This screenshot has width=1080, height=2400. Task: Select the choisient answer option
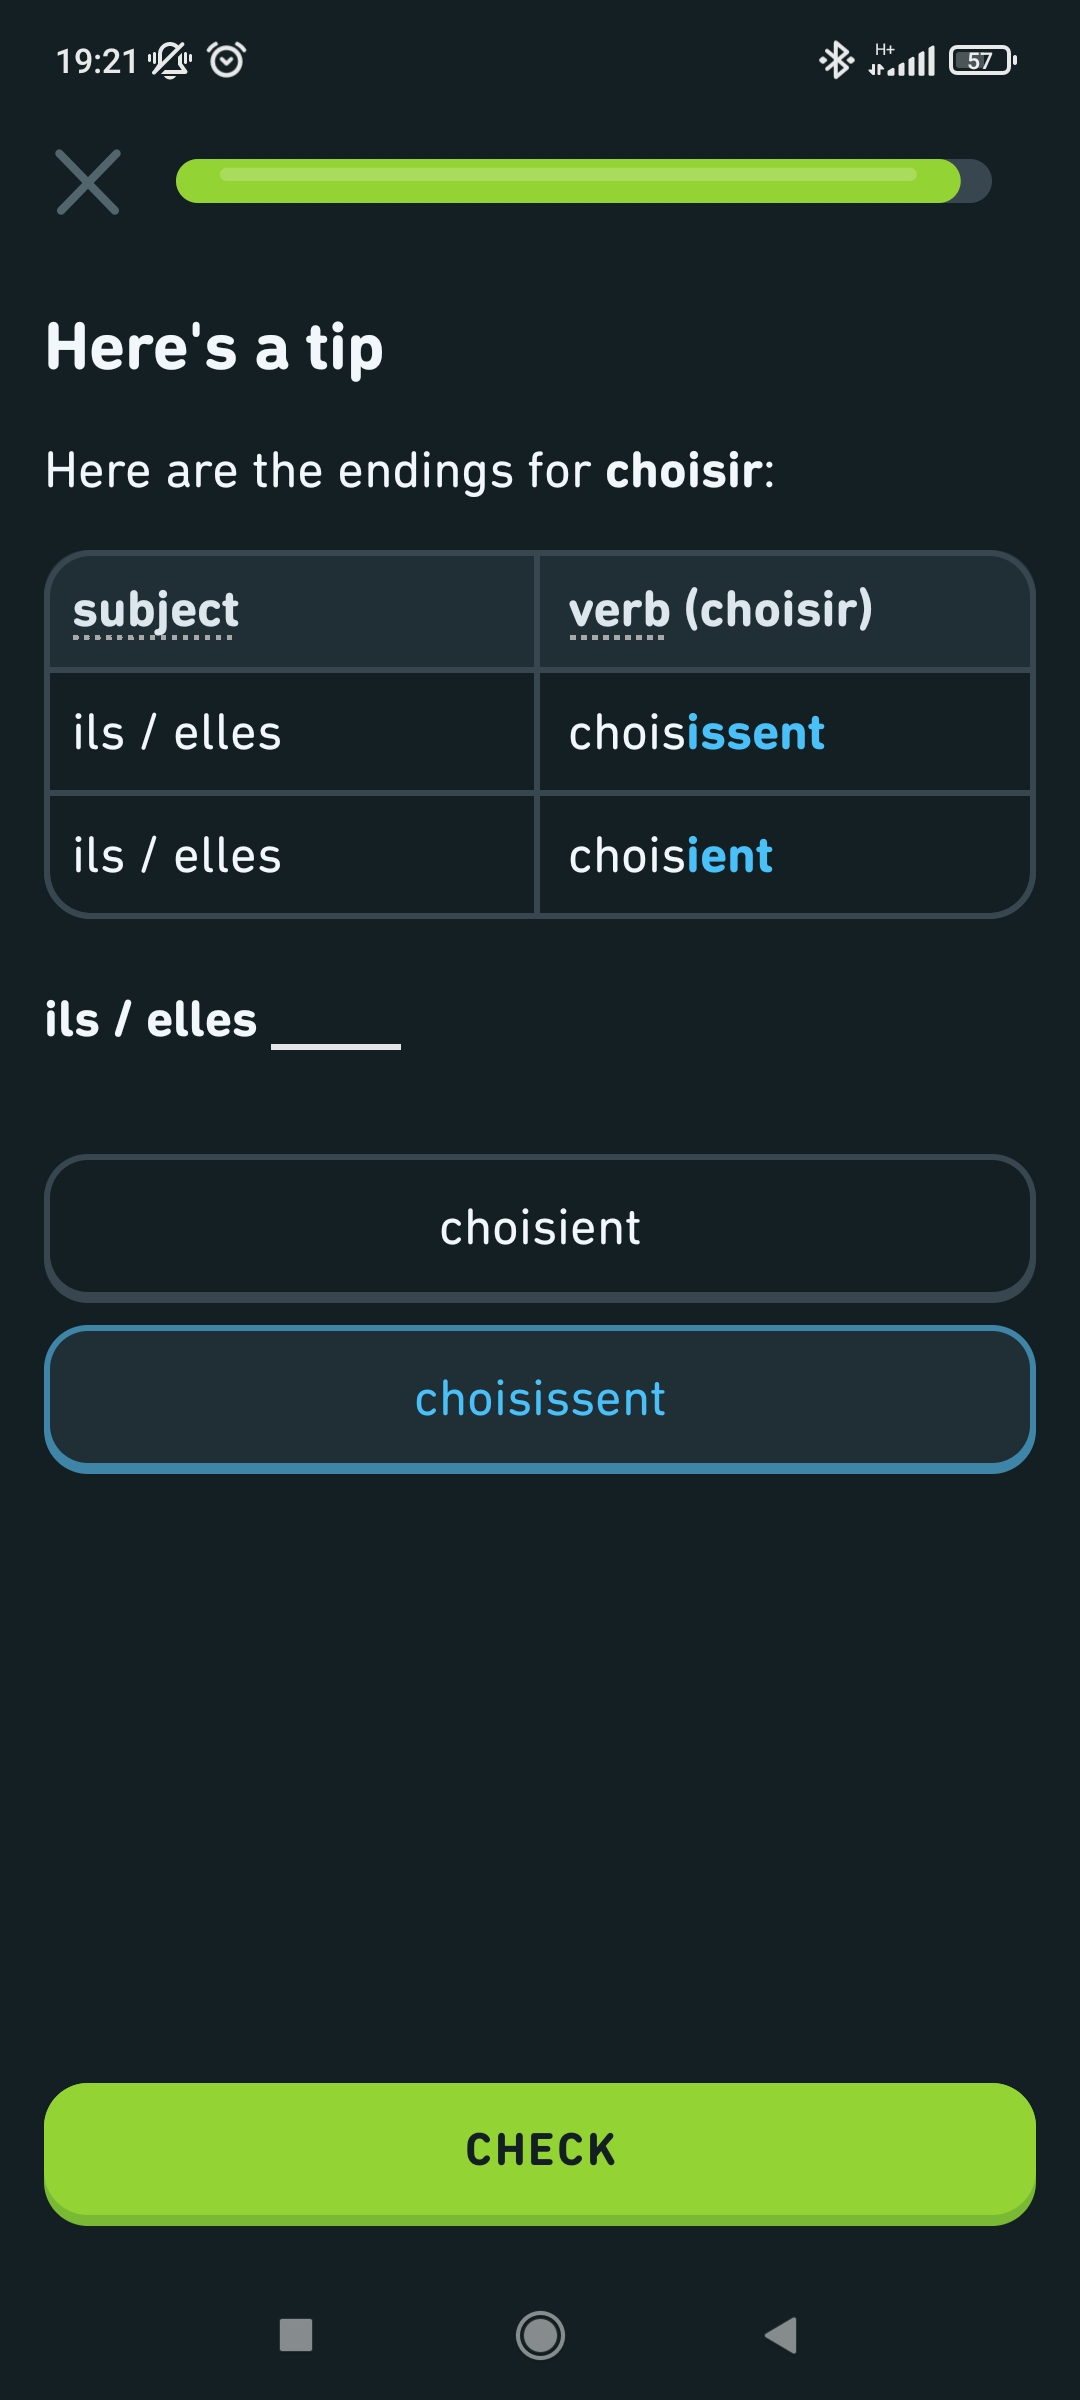click(x=539, y=1227)
